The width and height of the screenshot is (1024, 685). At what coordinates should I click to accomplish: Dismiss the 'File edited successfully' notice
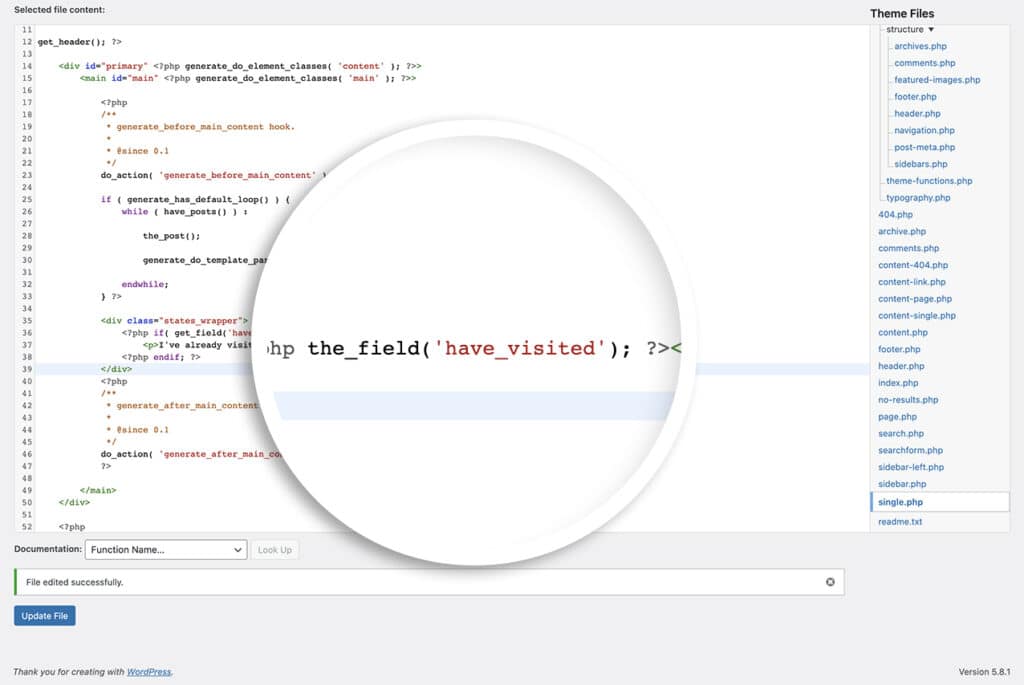829,580
